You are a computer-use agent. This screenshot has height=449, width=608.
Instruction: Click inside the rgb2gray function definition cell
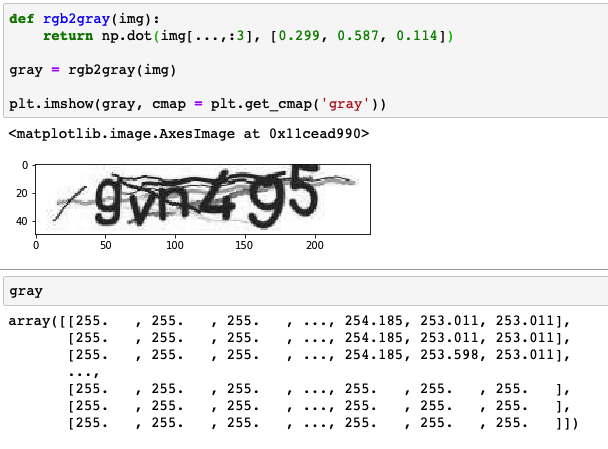tap(300, 60)
